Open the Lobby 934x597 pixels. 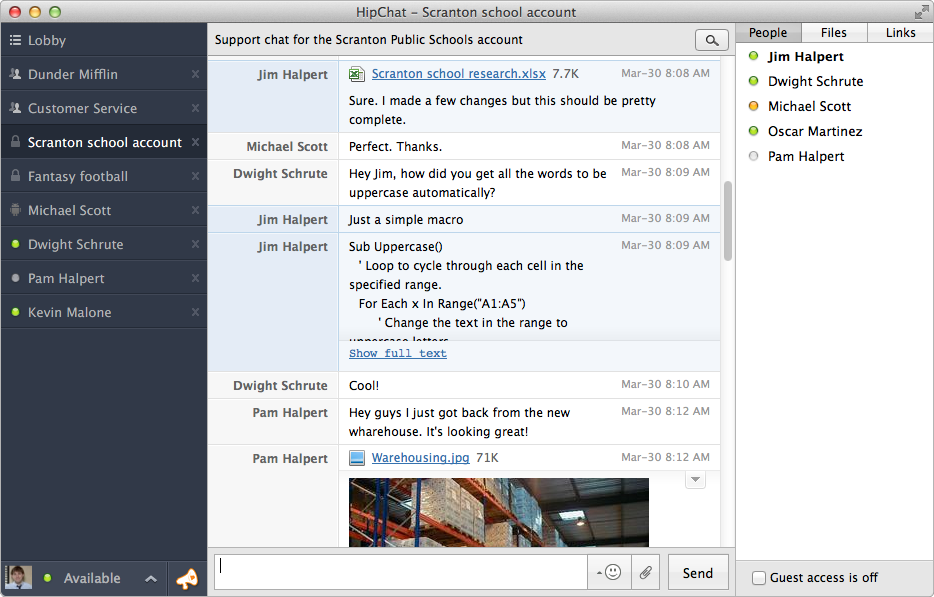tap(104, 40)
